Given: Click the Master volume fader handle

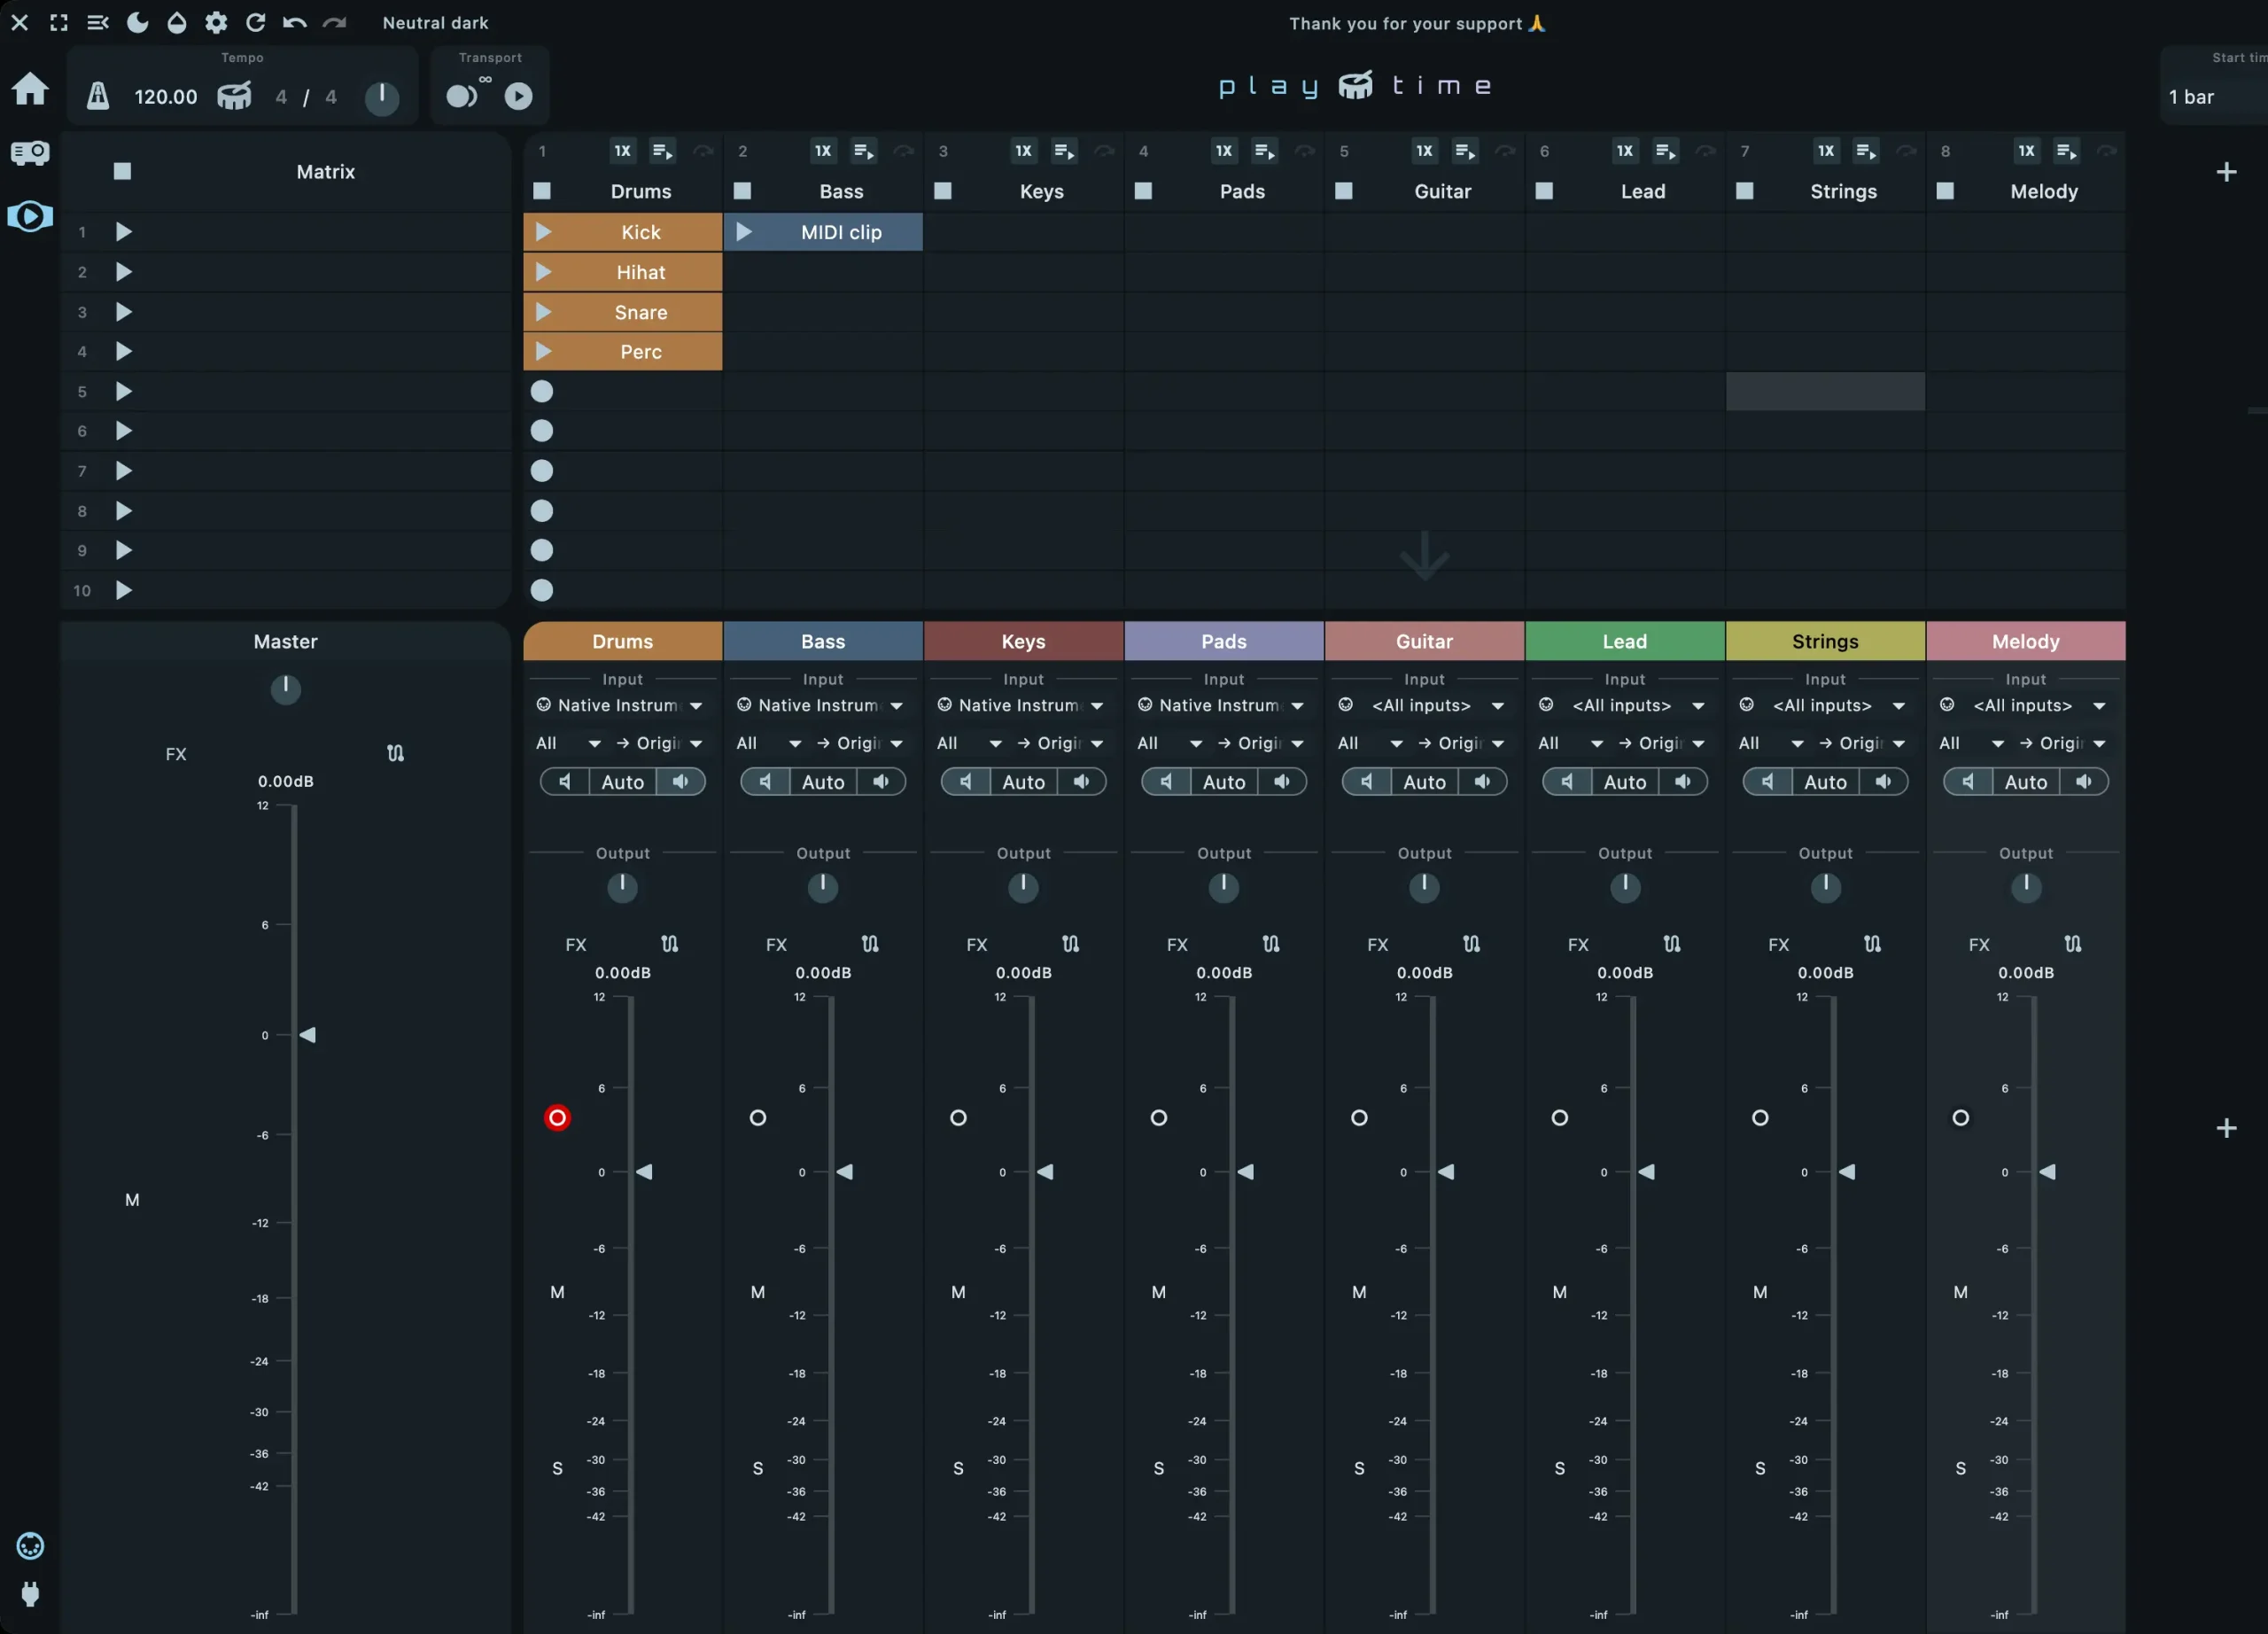Looking at the screenshot, I should pyautogui.click(x=307, y=1034).
